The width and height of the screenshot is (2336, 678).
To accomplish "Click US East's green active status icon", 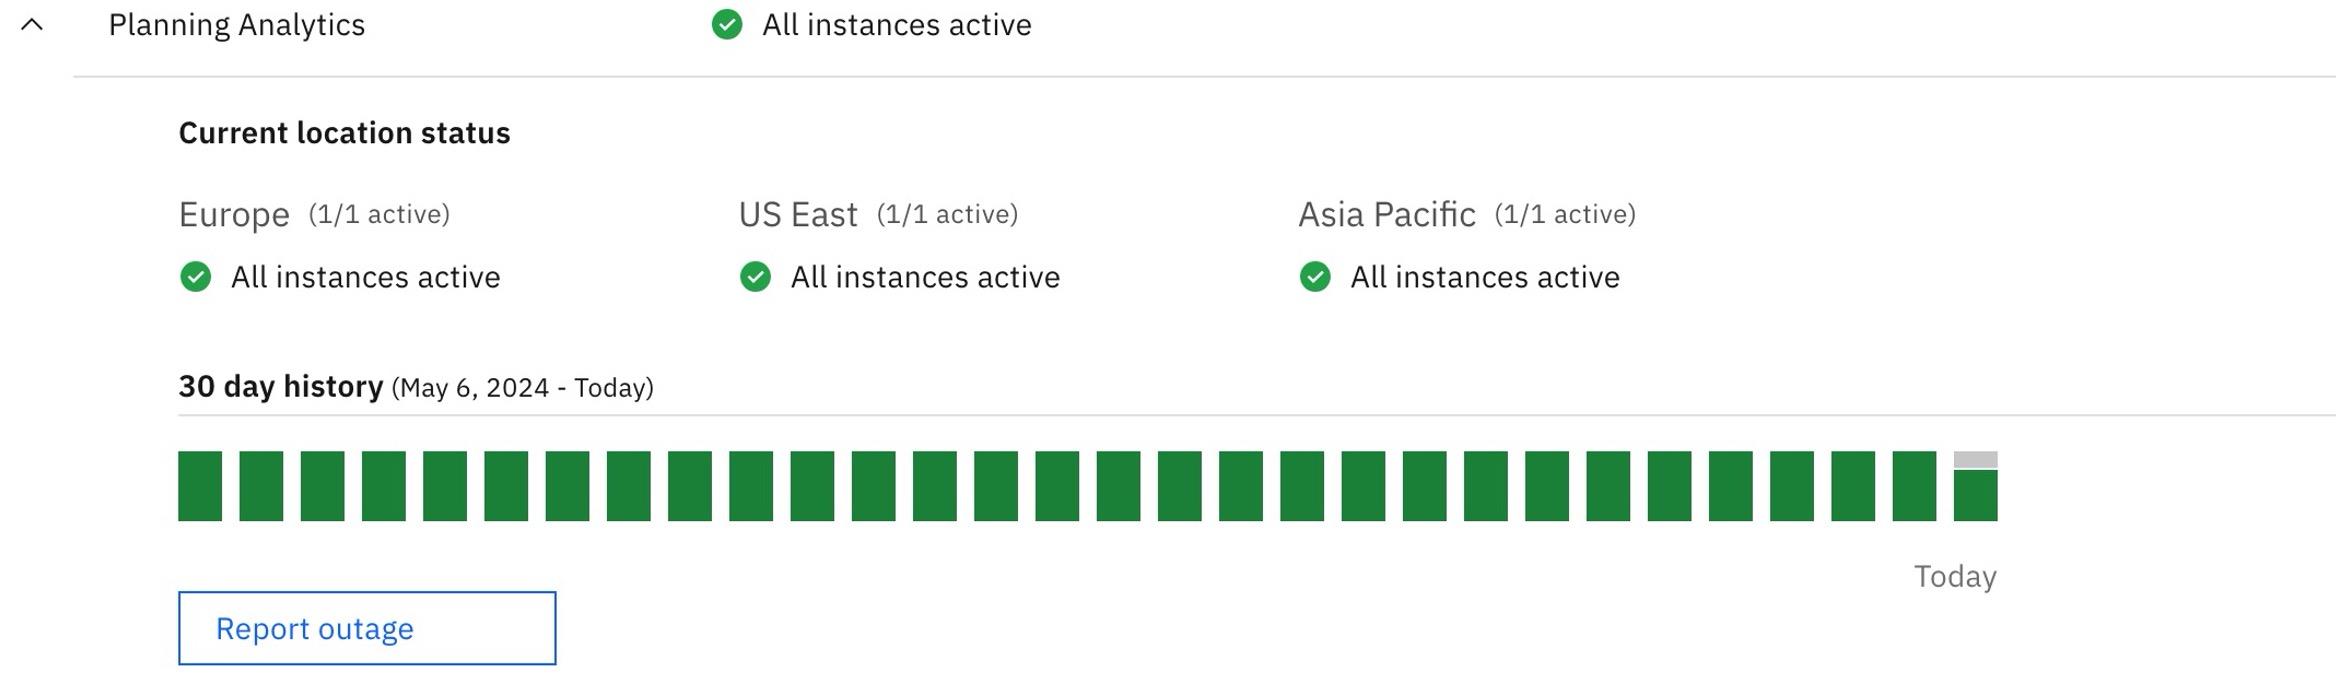I will (755, 277).
